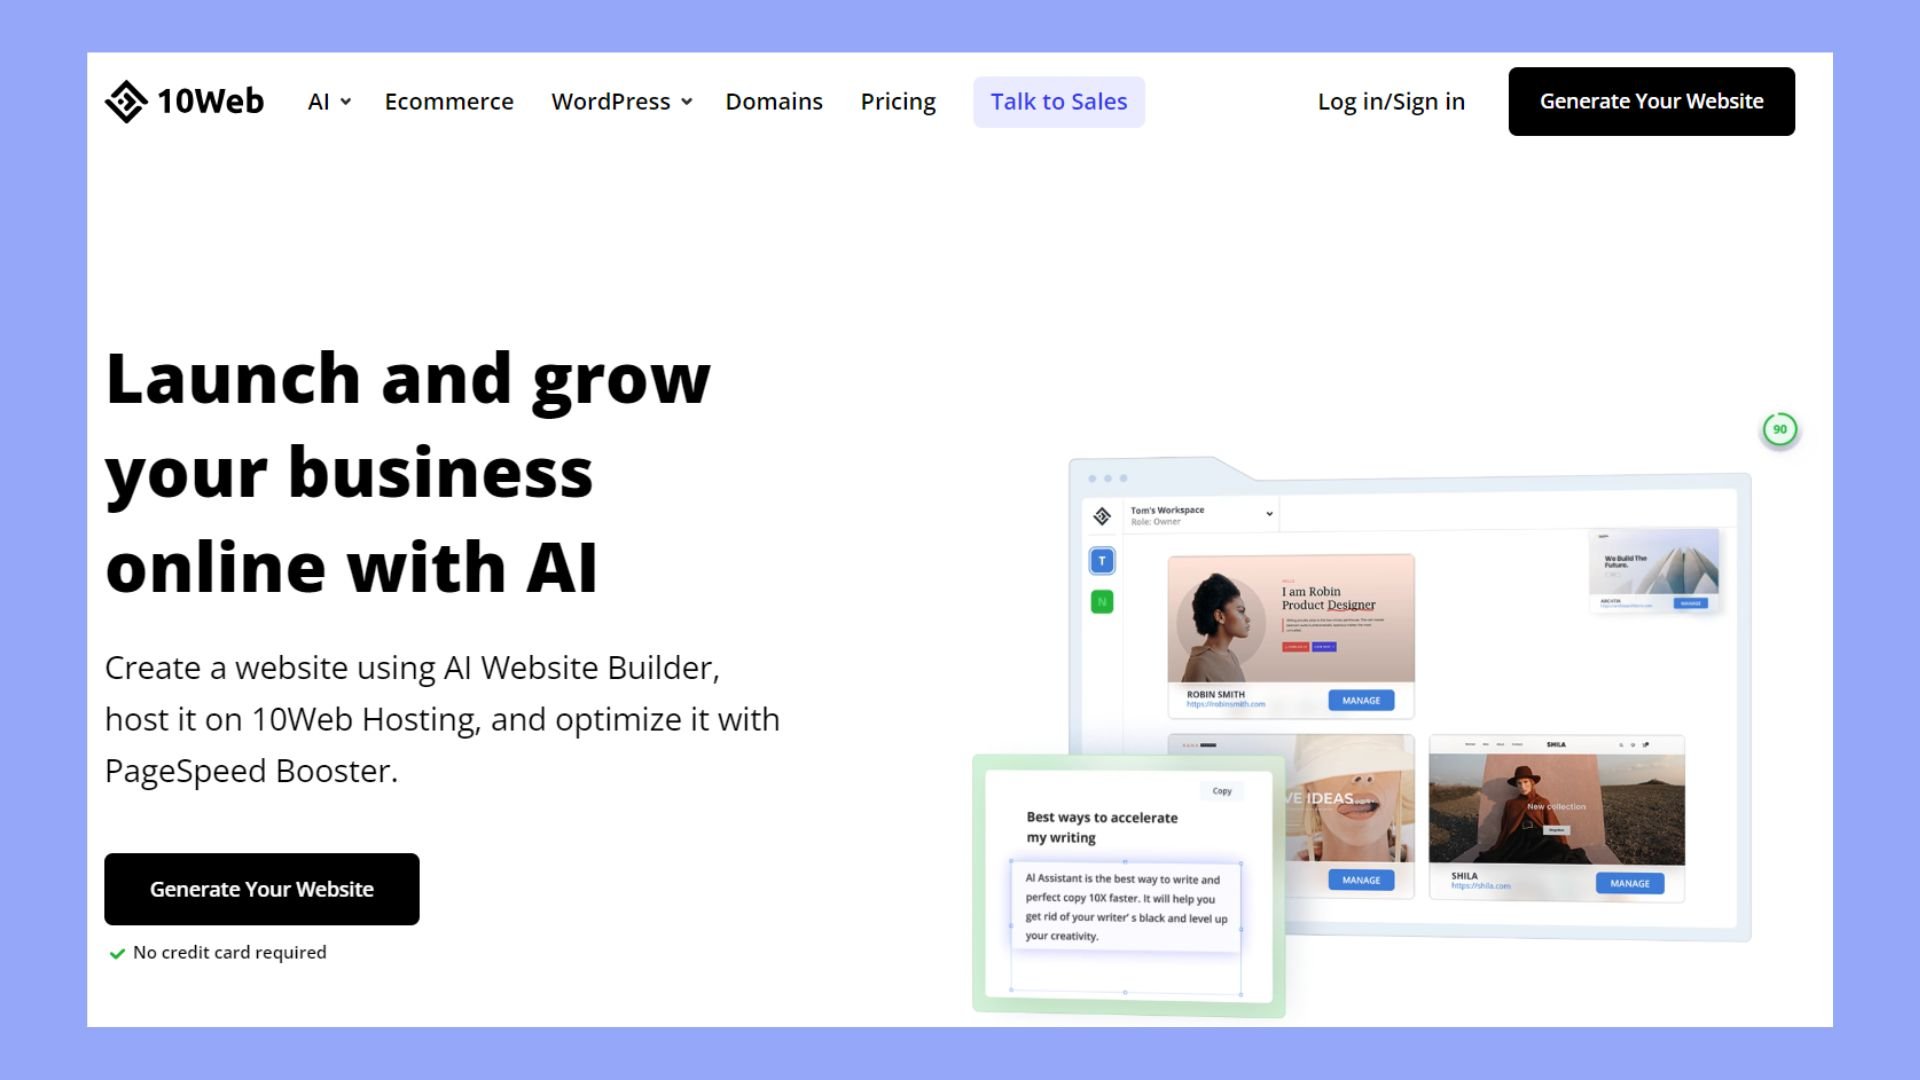Expand Tom's Workspace selector chevron
This screenshot has width=1920, height=1080.
coord(1270,513)
